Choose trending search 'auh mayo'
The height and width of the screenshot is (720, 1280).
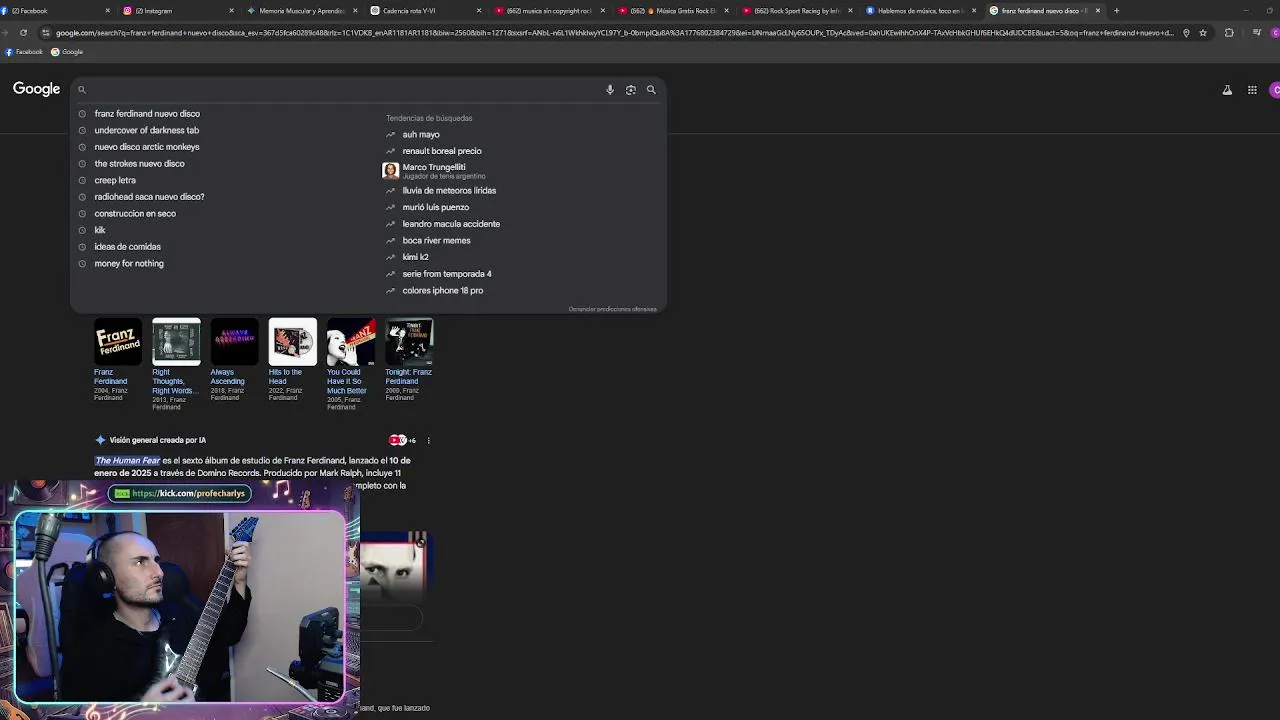pyautogui.click(x=421, y=135)
